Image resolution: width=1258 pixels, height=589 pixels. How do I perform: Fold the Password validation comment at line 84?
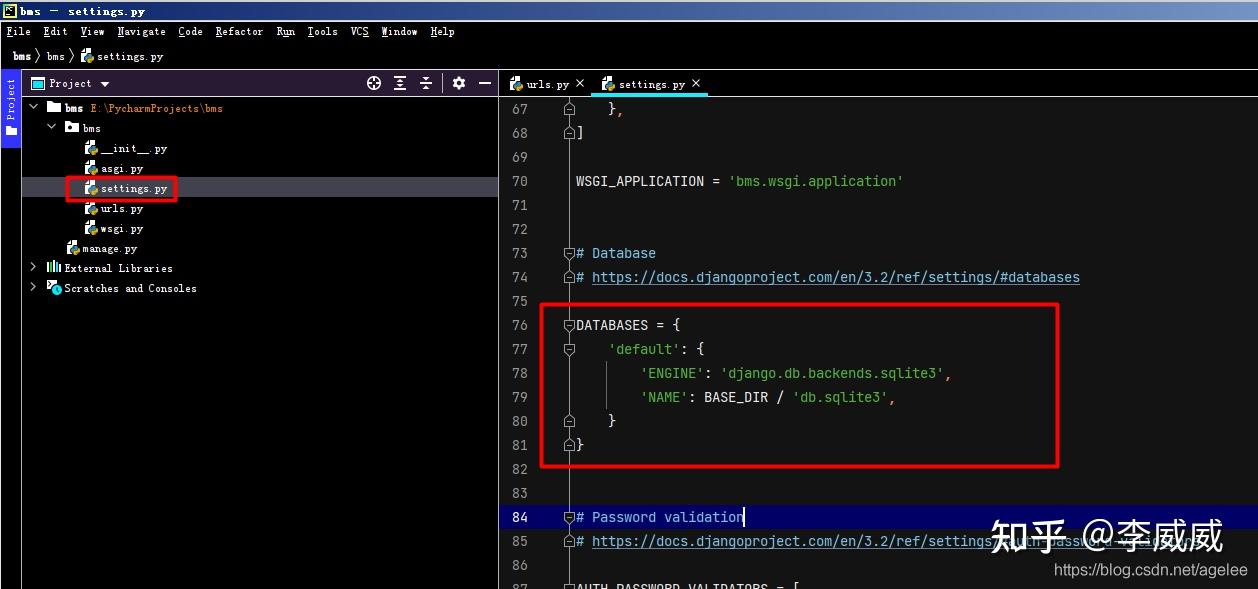(x=569, y=517)
